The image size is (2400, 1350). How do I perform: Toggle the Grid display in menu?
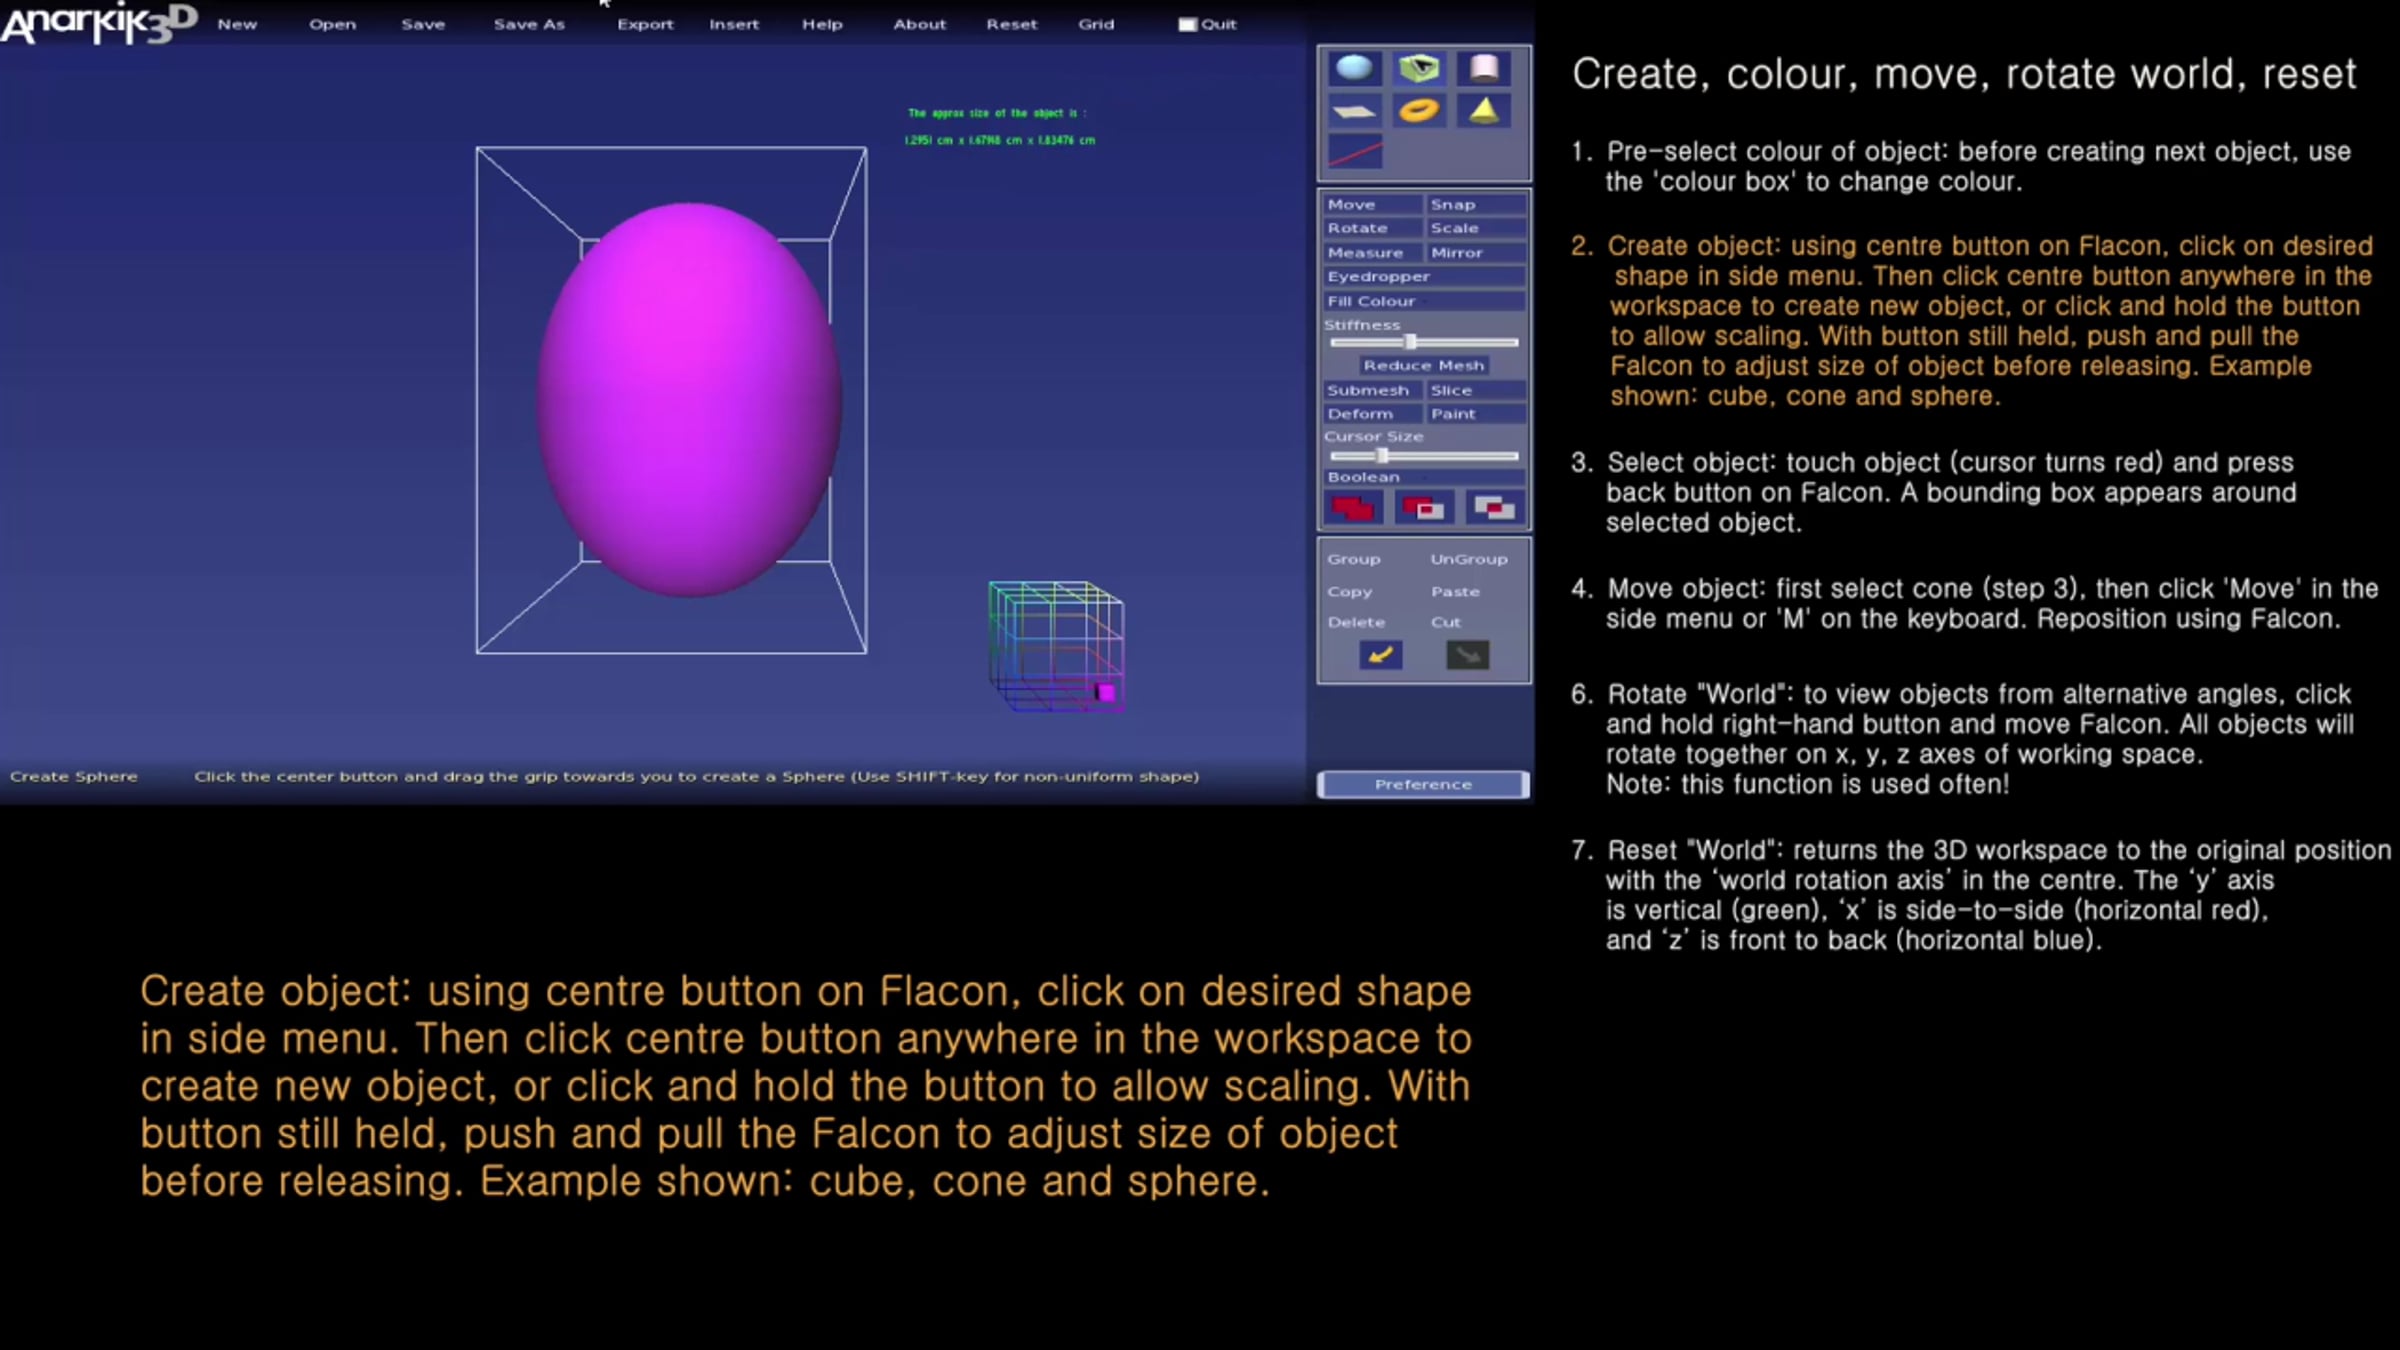click(x=1096, y=24)
